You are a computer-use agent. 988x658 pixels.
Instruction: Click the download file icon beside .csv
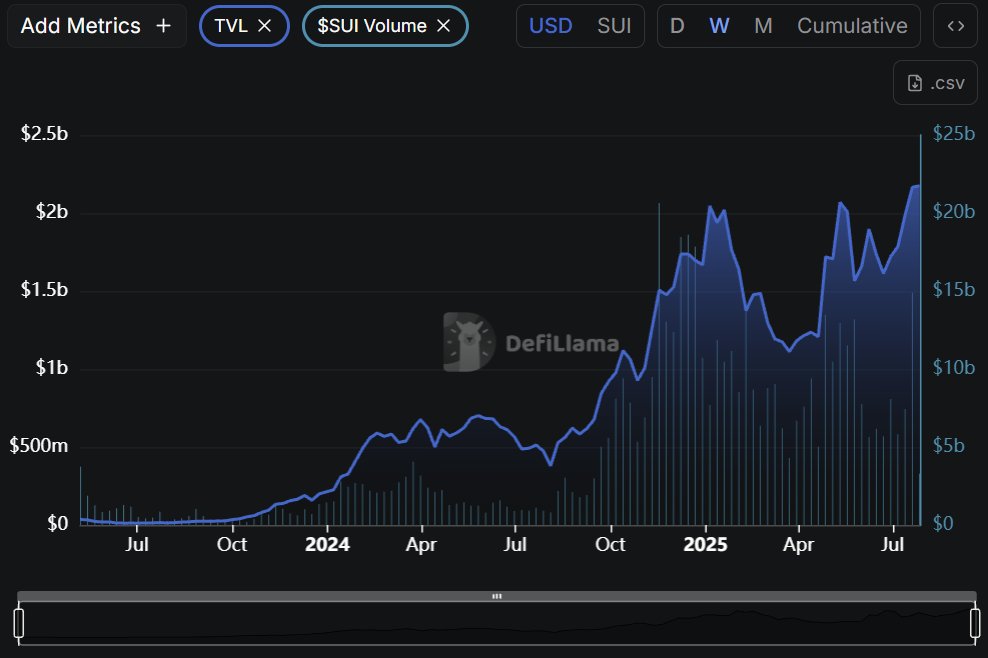pyautogui.click(x=915, y=83)
